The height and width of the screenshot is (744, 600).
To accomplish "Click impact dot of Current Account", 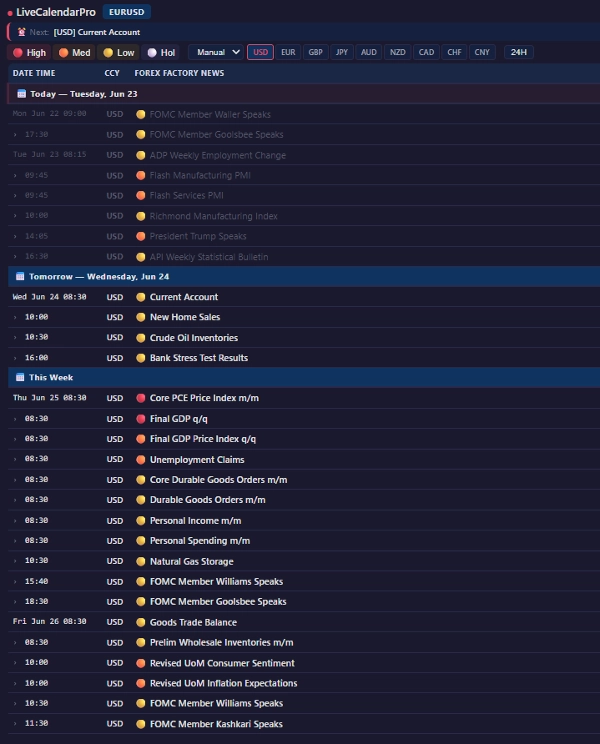I will (140, 297).
